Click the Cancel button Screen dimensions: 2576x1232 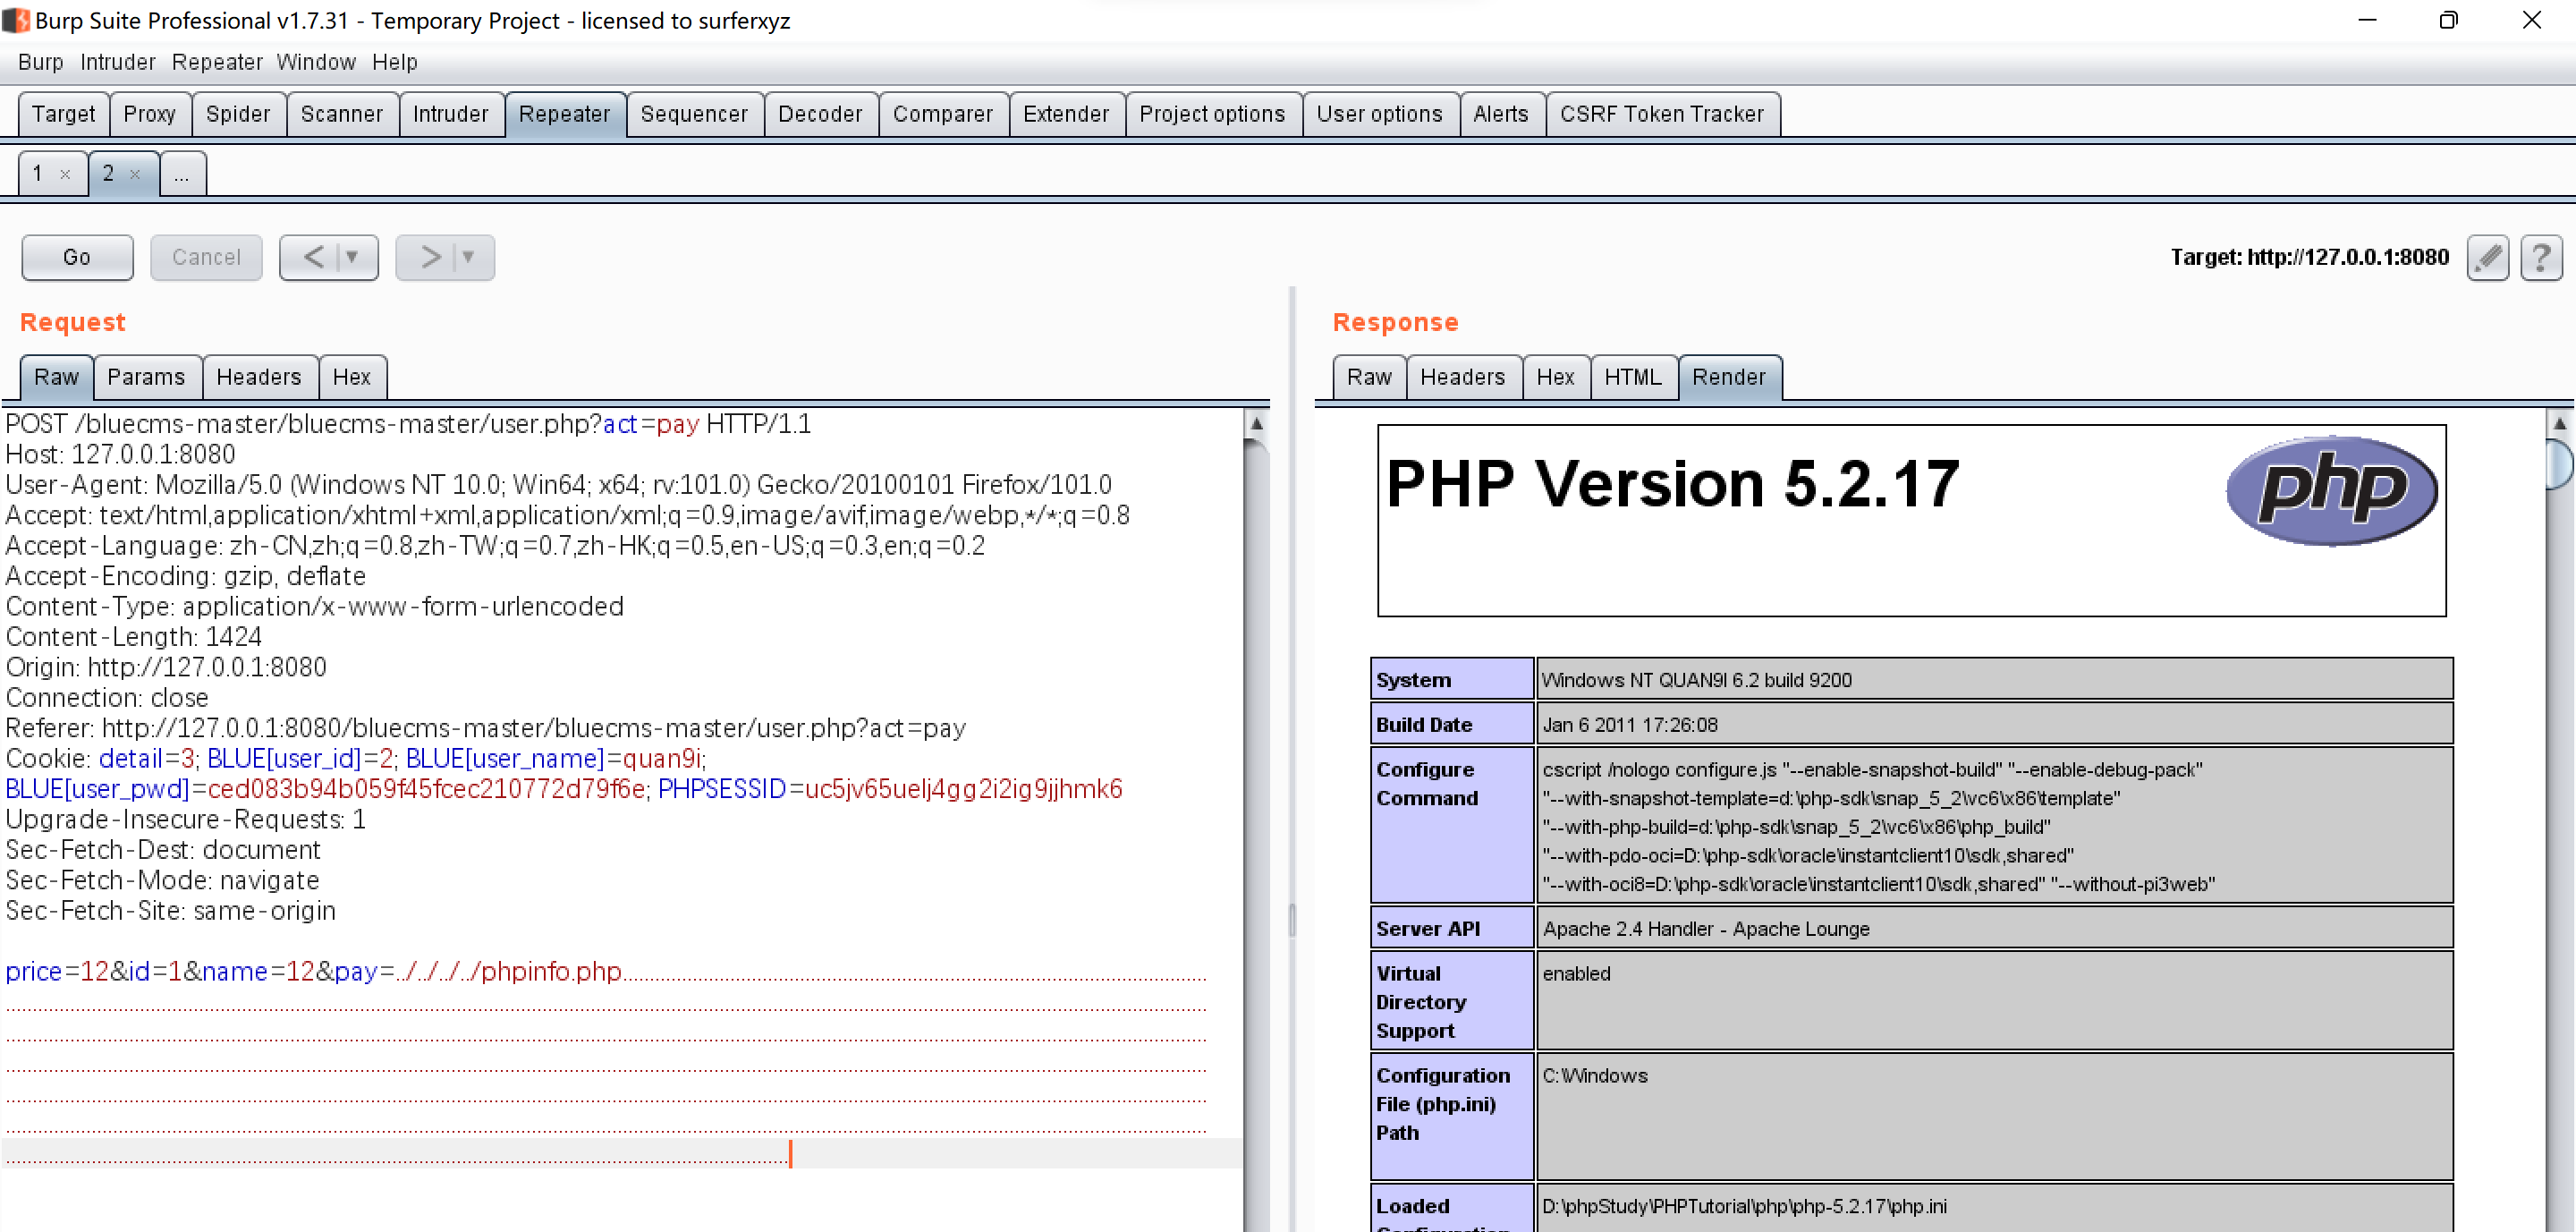206,258
